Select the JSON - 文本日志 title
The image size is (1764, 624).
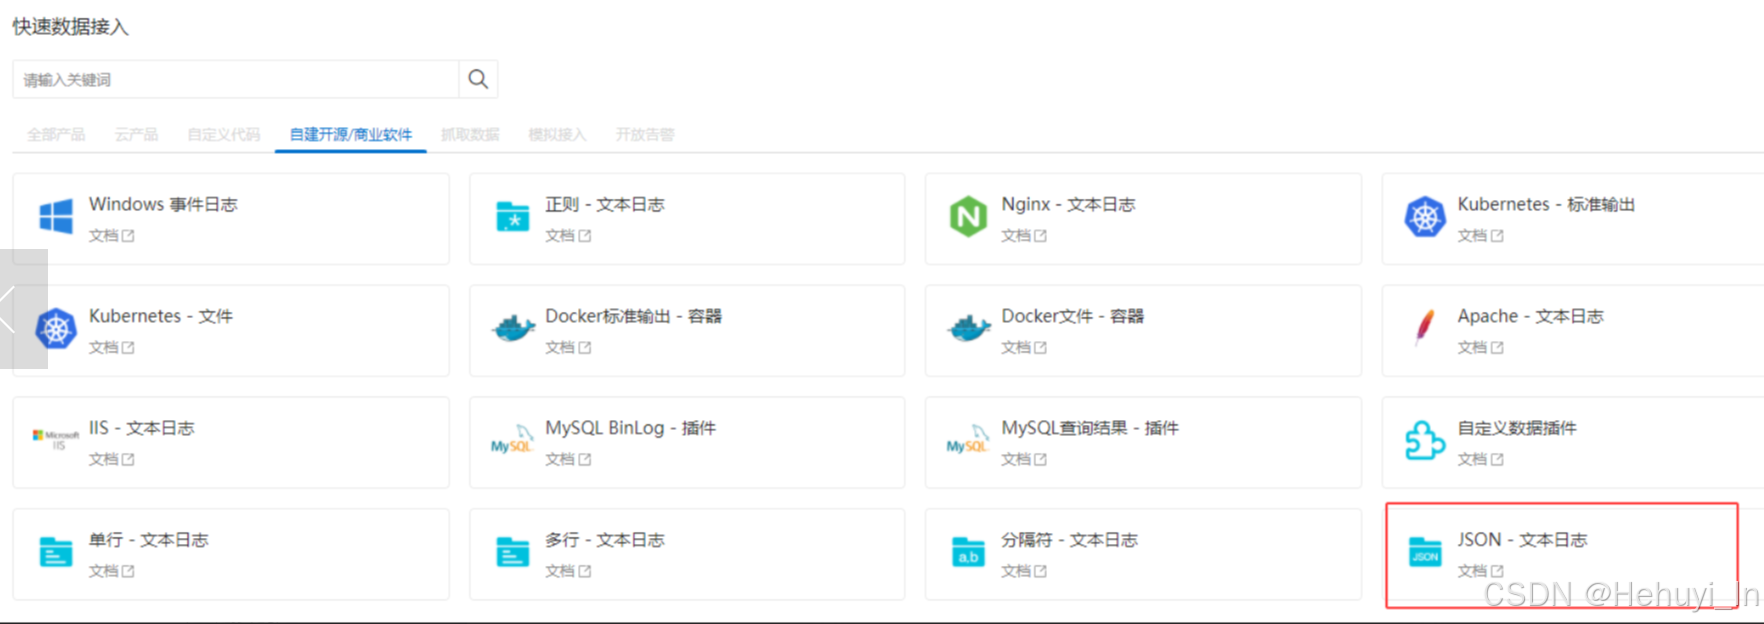pyautogui.click(x=1522, y=540)
